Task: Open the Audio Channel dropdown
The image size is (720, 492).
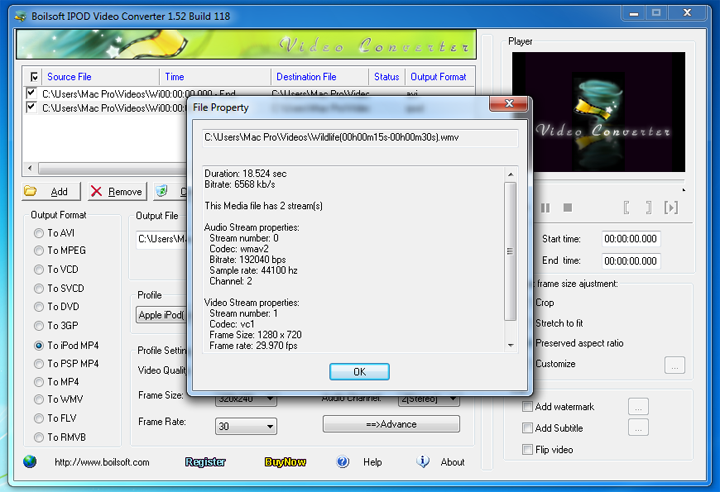Action: pyautogui.click(x=429, y=400)
